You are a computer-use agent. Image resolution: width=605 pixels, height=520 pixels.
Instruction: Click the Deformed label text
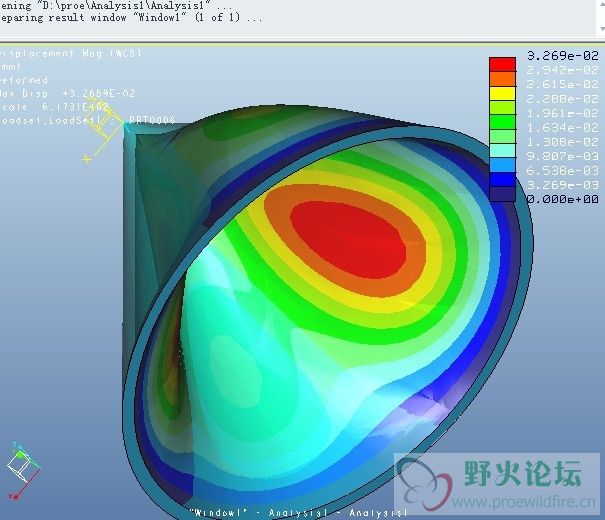point(24,80)
